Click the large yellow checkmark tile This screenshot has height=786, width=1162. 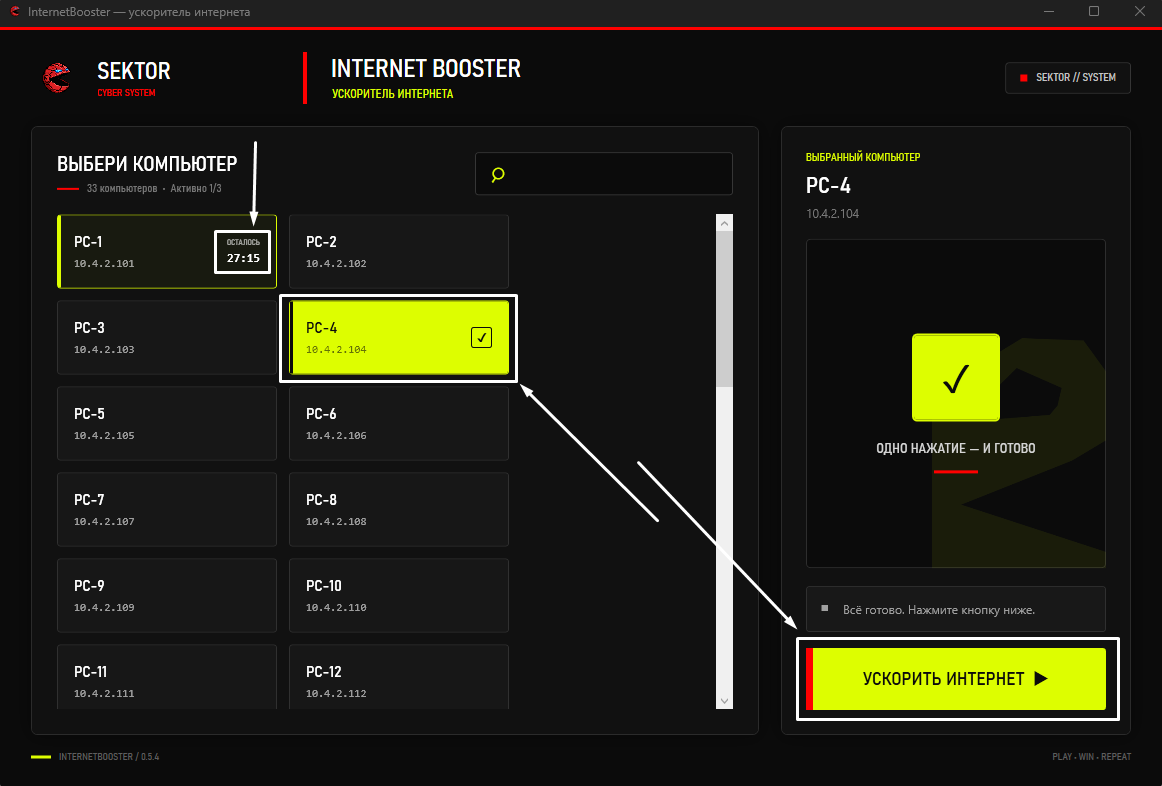955,377
